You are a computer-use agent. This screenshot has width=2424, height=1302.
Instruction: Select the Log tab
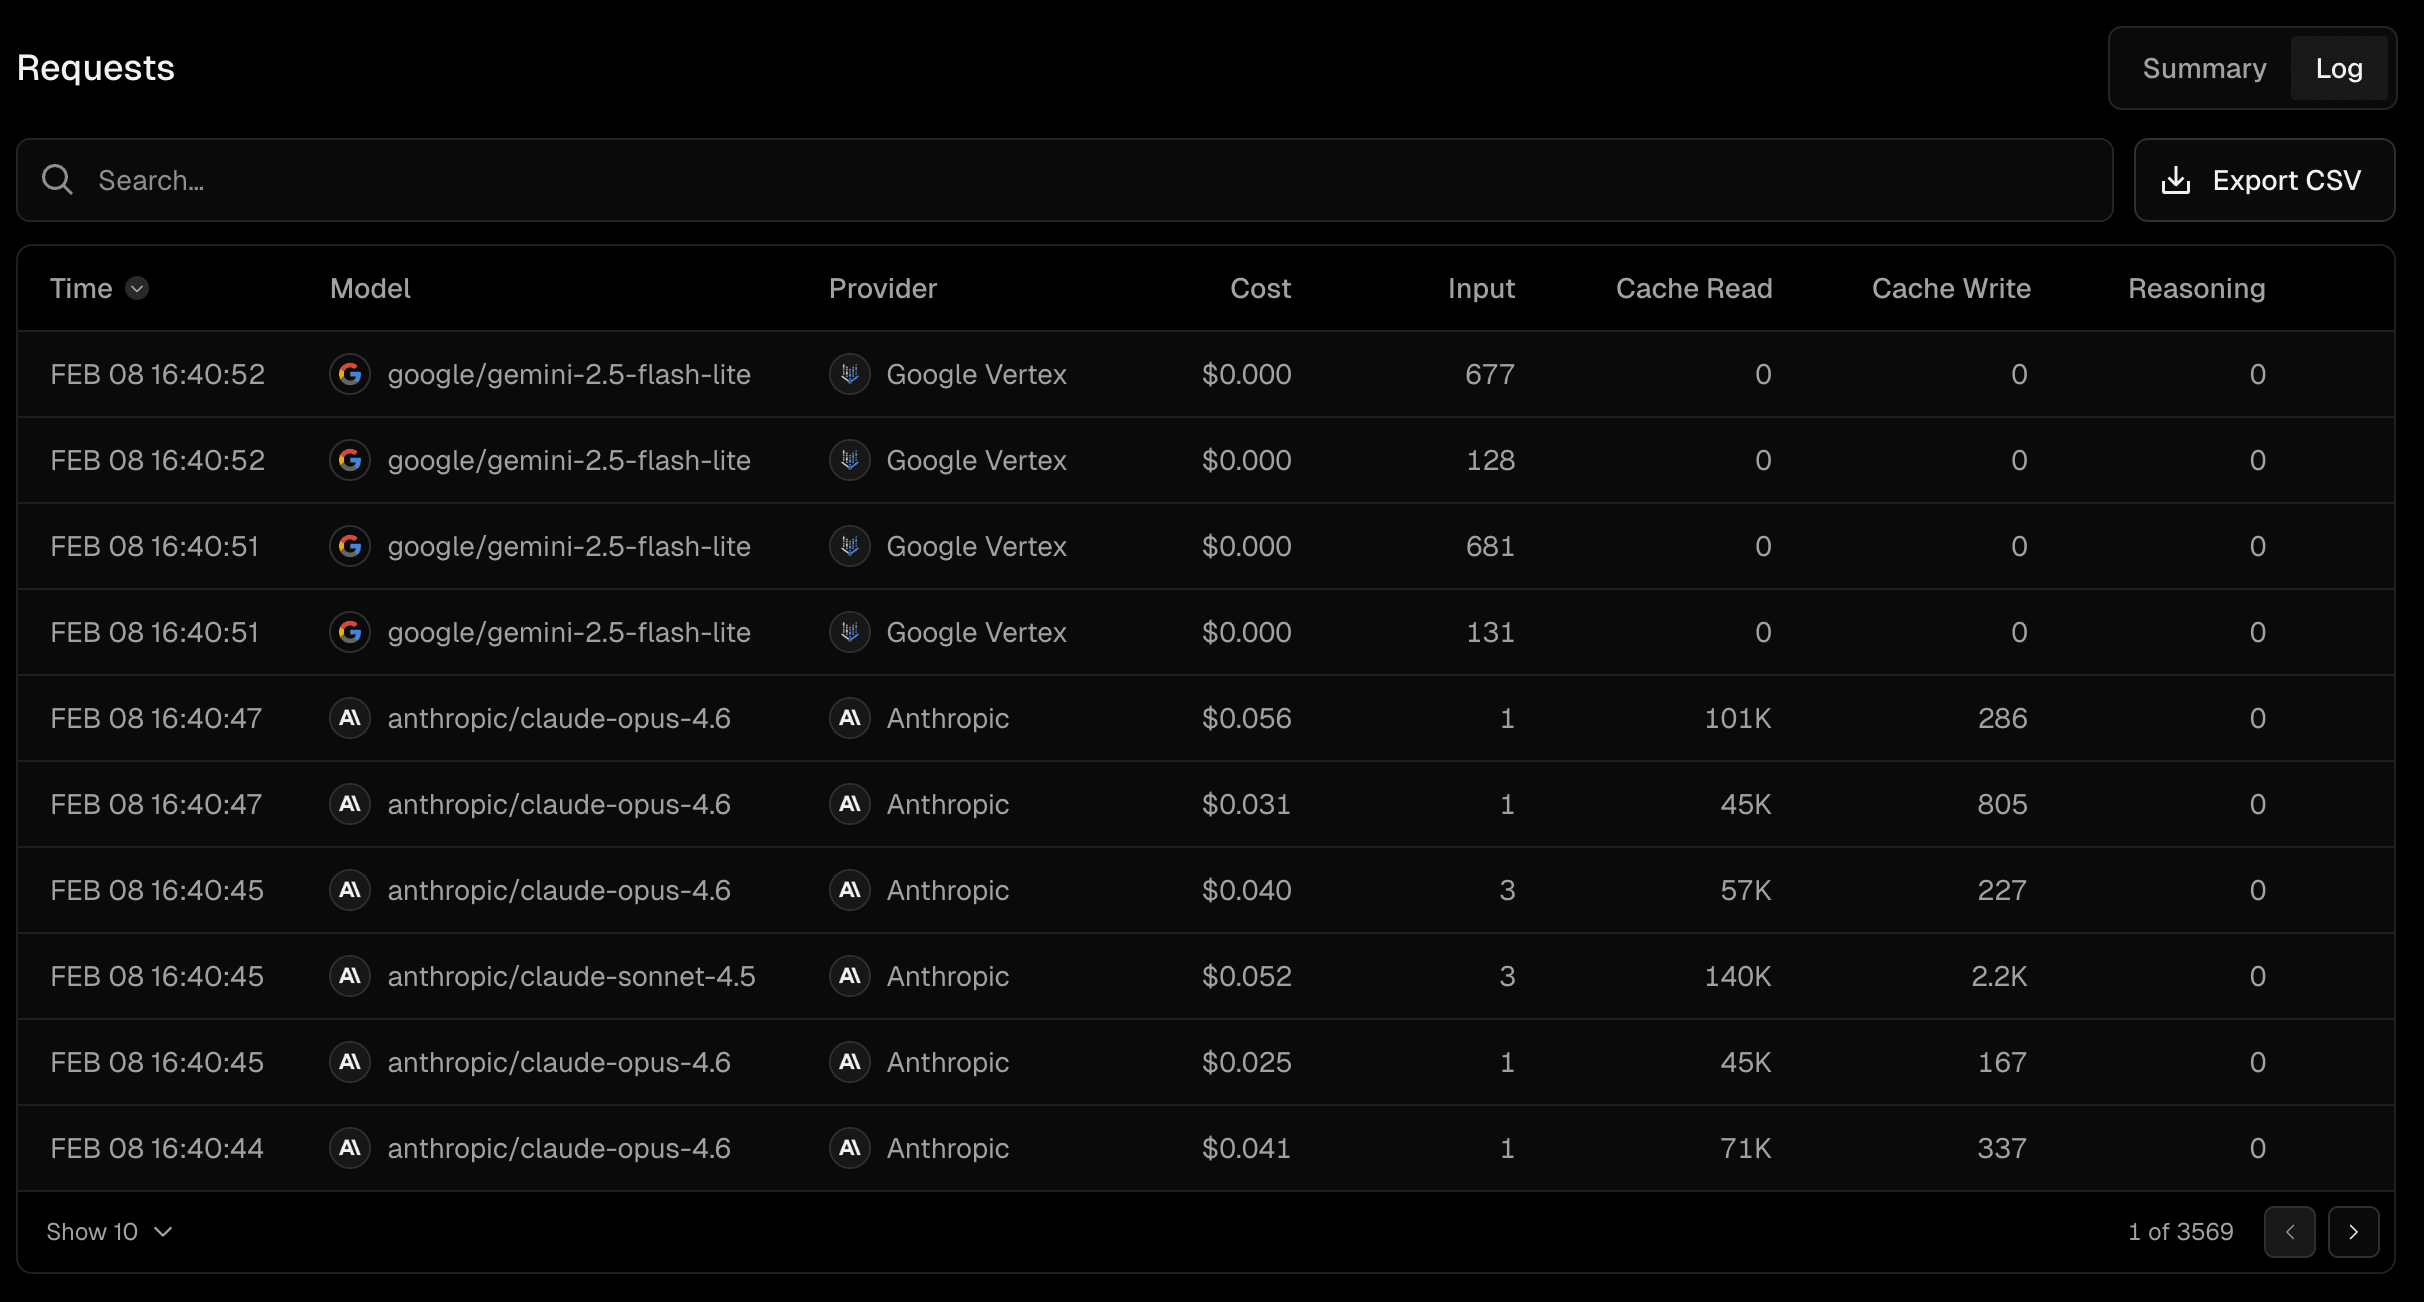pyautogui.click(x=2338, y=68)
